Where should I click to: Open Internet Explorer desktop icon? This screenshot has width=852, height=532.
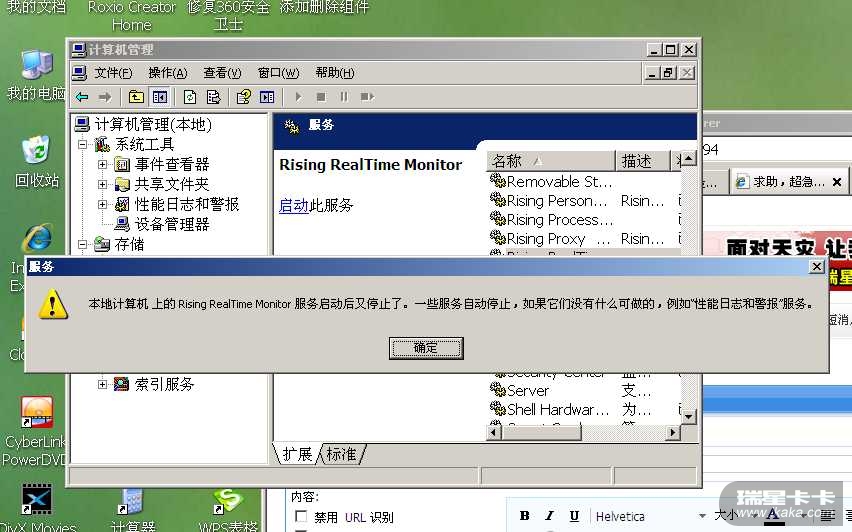point(37,238)
